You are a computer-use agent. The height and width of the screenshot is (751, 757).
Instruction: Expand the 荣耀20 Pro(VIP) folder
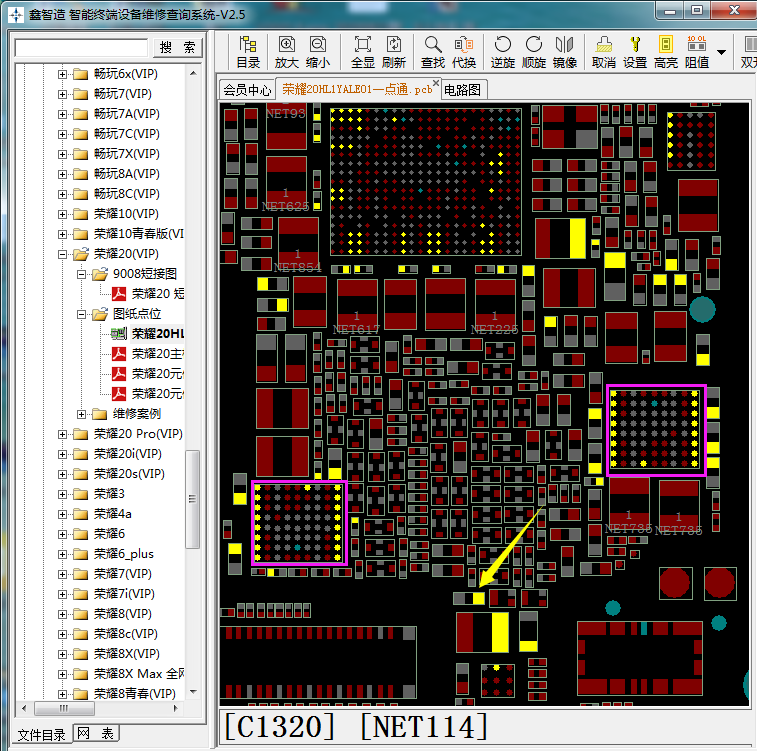[x=62, y=434]
